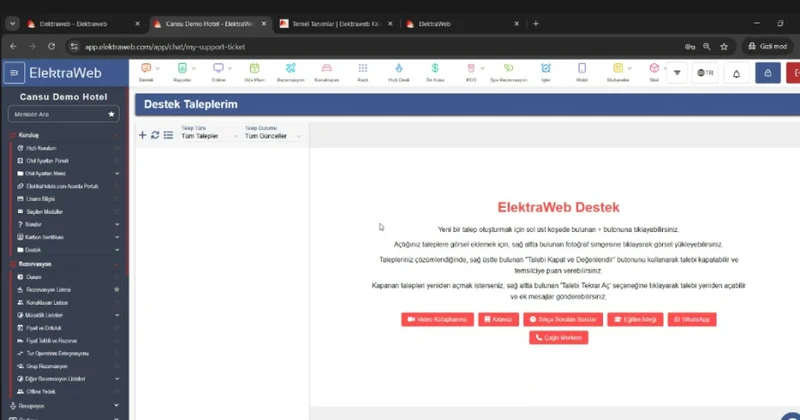Image resolution: width=800 pixels, height=420 pixels.
Task: Click the Video Kütüphanesi button
Action: (x=437, y=319)
